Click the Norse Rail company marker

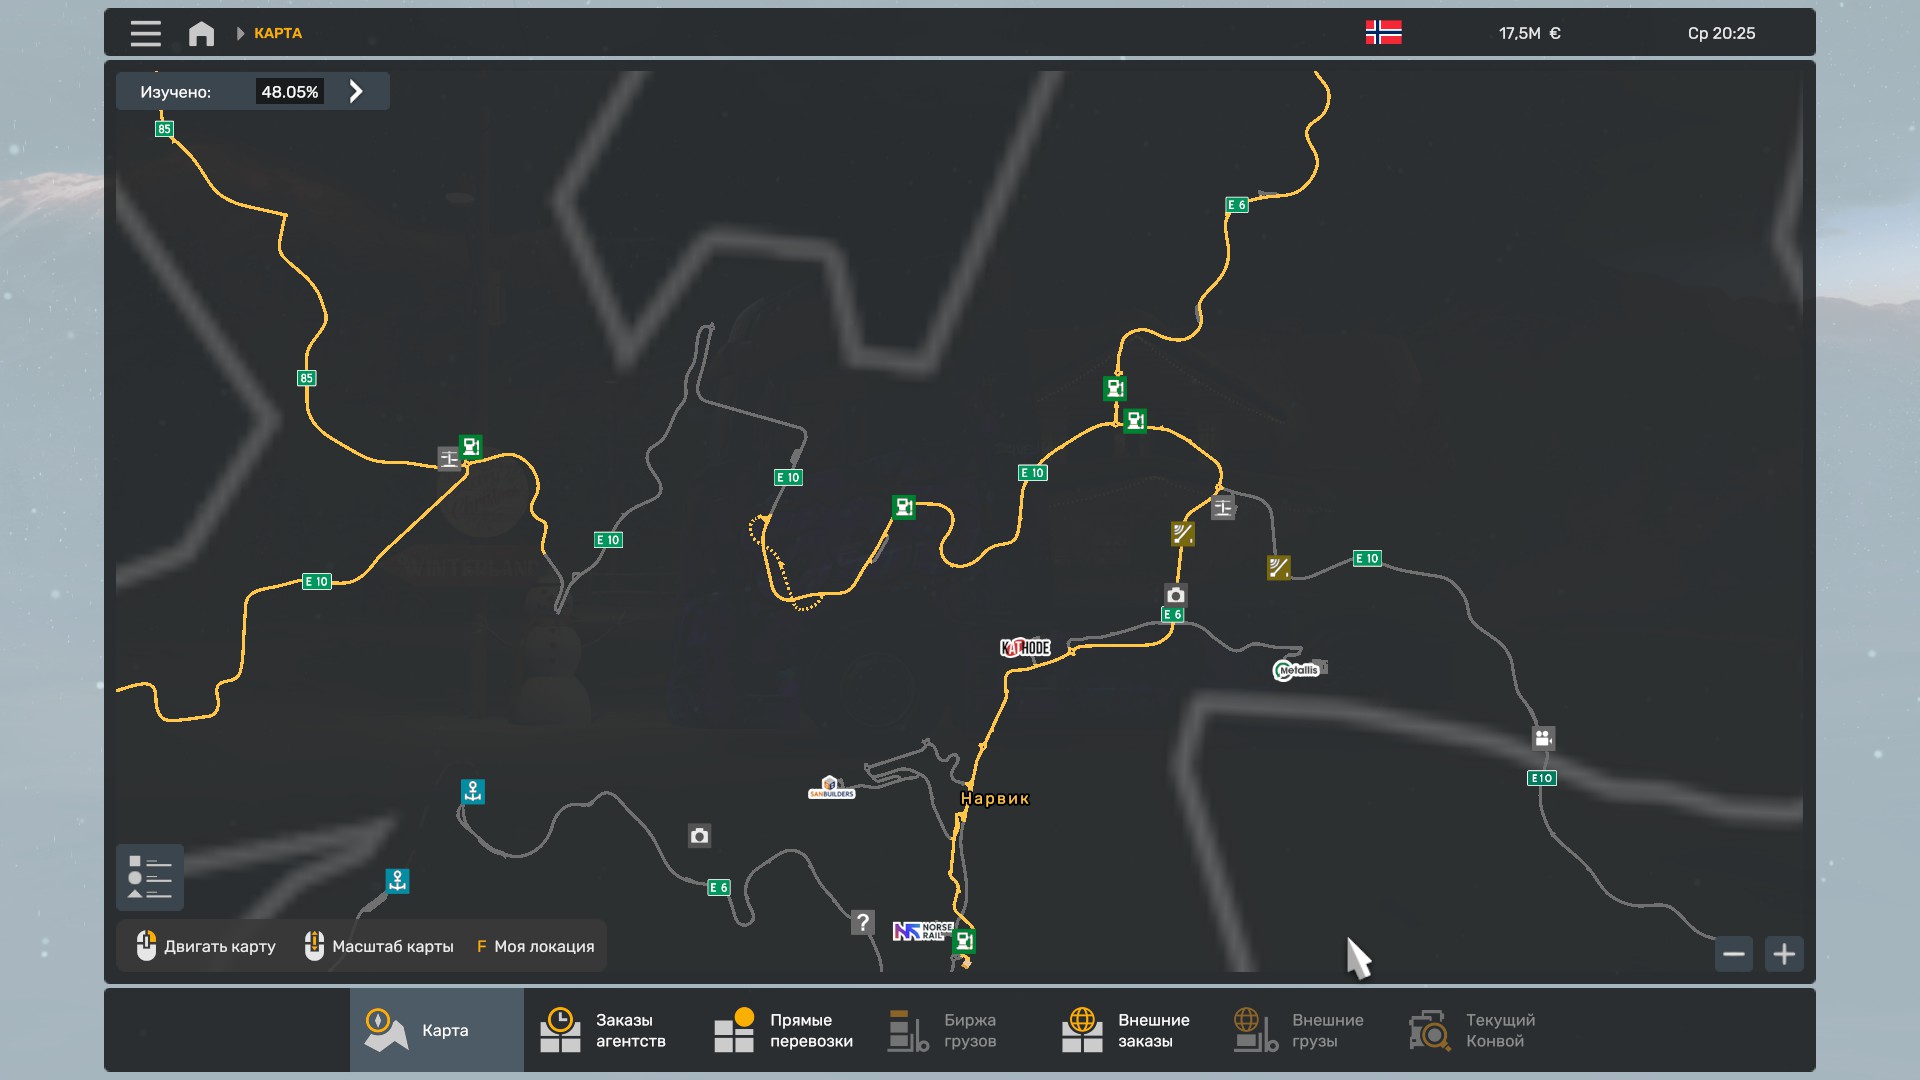(x=923, y=931)
